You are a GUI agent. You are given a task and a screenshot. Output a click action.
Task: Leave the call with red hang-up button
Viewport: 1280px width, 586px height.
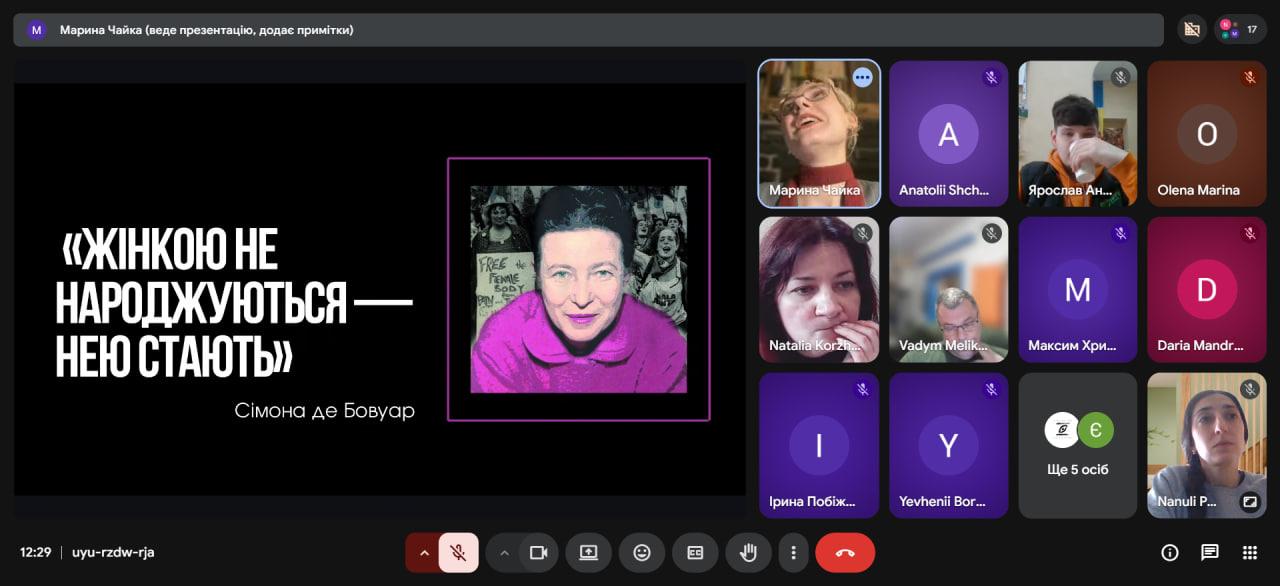point(845,553)
